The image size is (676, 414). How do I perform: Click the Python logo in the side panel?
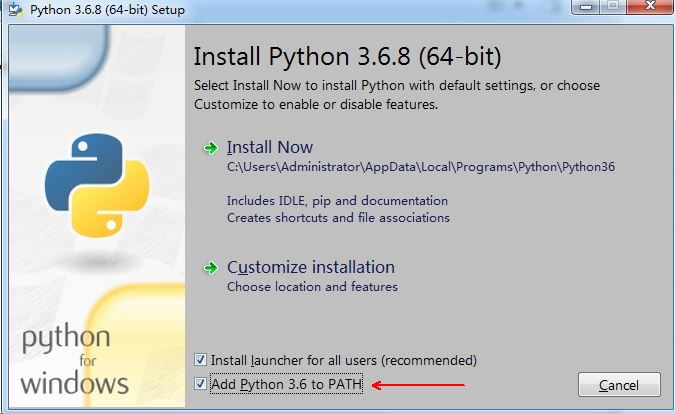(x=97, y=185)
